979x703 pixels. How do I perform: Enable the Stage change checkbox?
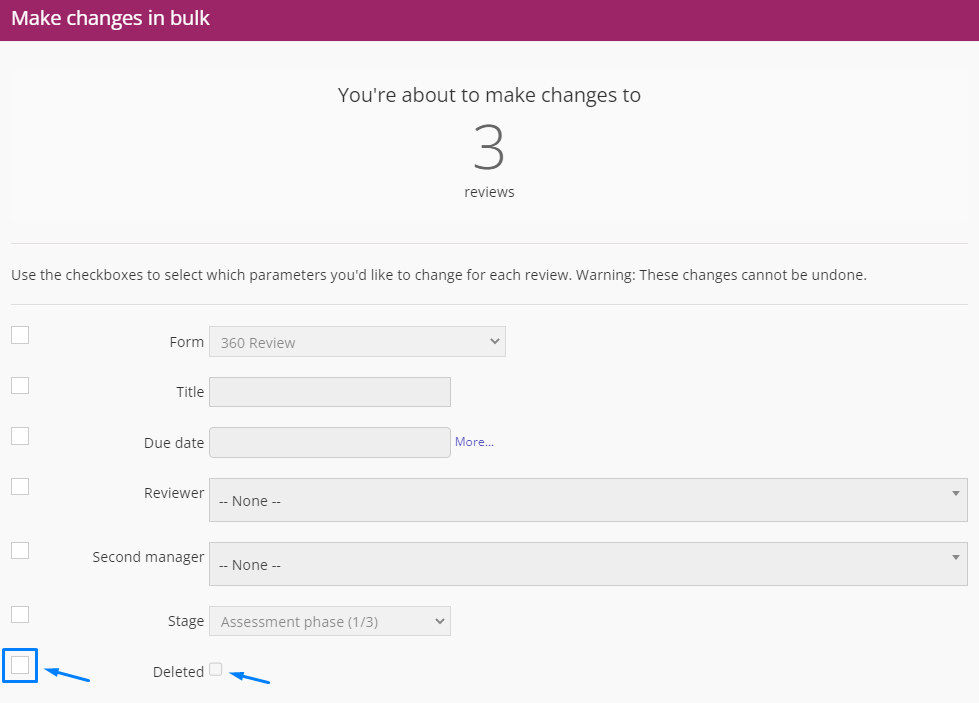click(20, 614)
